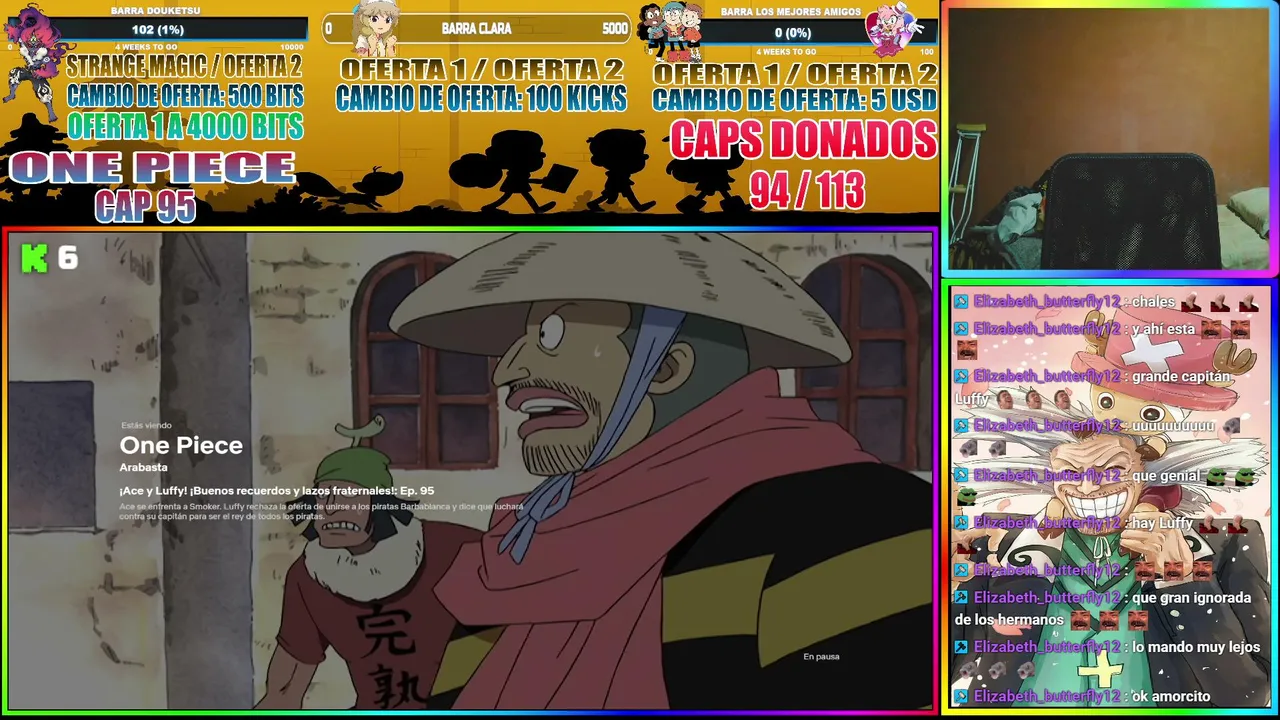This screenshot has width=1280, height=720.
Task: Click the username Elizabeth_butterfly12 on the 'hay Luffy' message
Action: click(x=1047, y=523)
